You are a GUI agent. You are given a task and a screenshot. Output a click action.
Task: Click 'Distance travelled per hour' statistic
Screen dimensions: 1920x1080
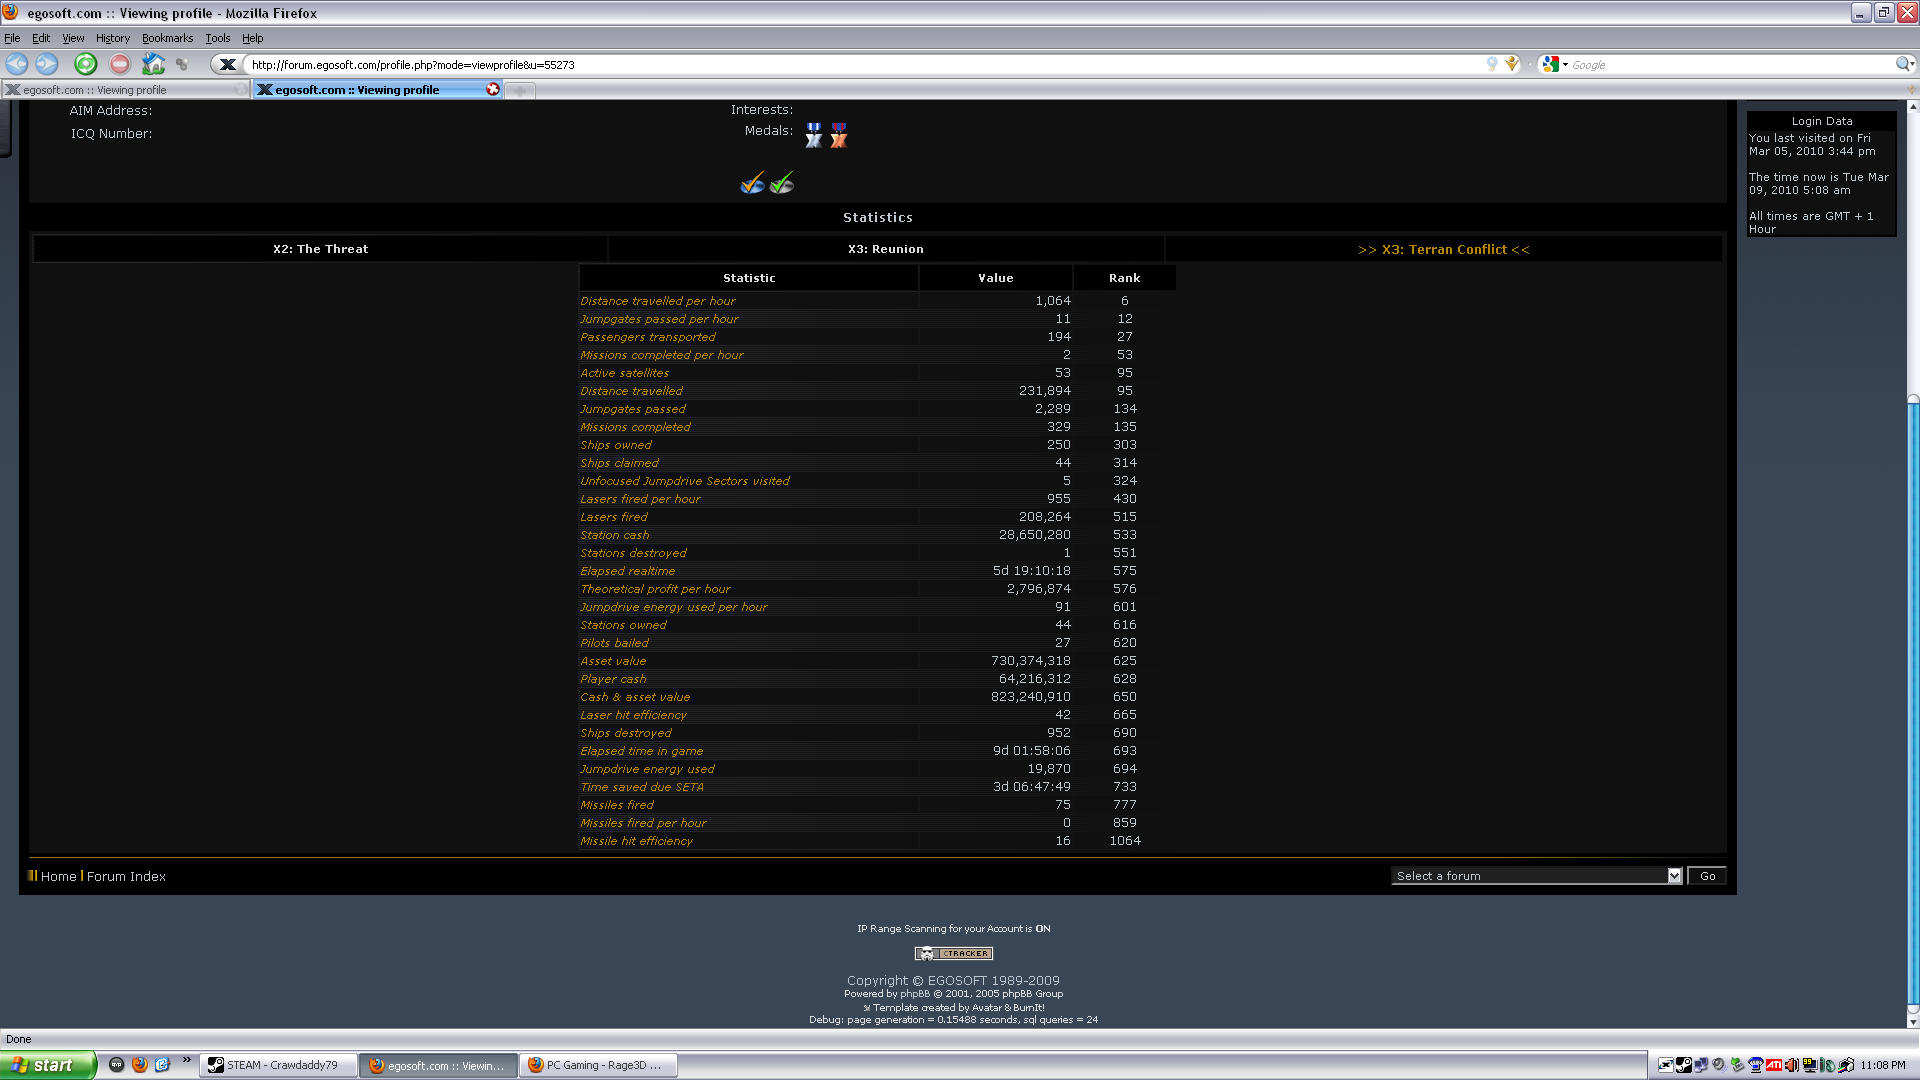pyautogui.click(x=657, y=301)
